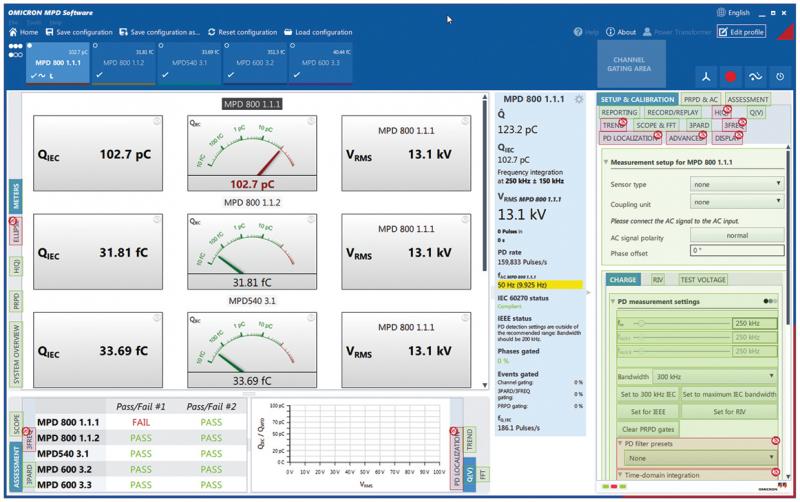Click the third greyed frequency slider
The height and width of the screenshot is (502, 800).
click(x=681, y=351)
